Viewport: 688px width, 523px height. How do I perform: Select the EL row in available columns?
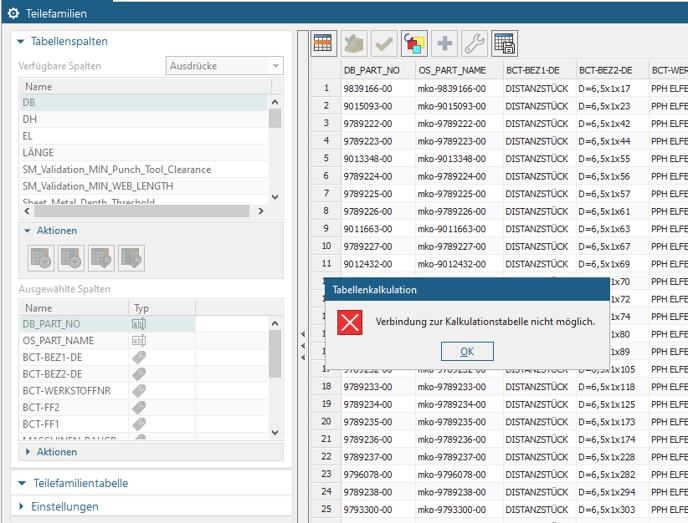(144, 136)
